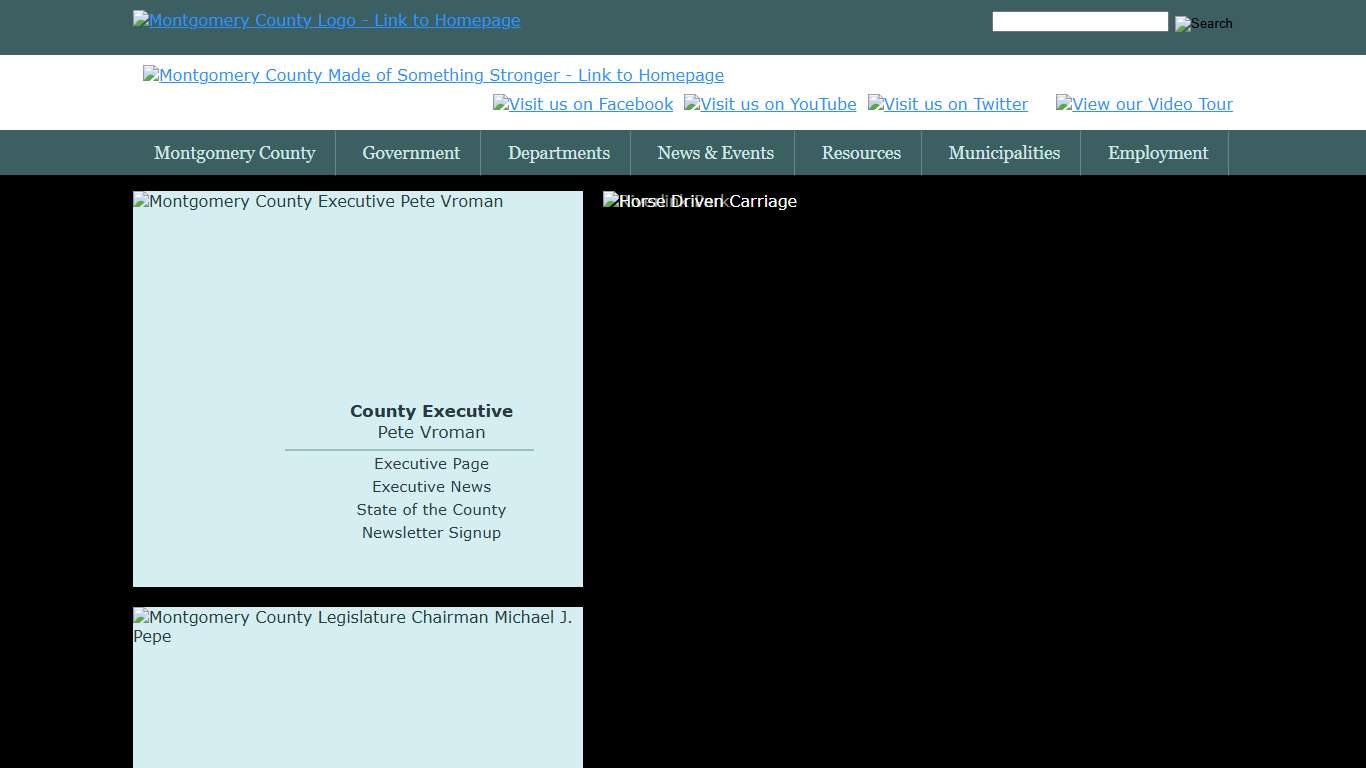1366x768 pixels.
Task: Click the Search button icon
Action: [x=1203, y=23]
